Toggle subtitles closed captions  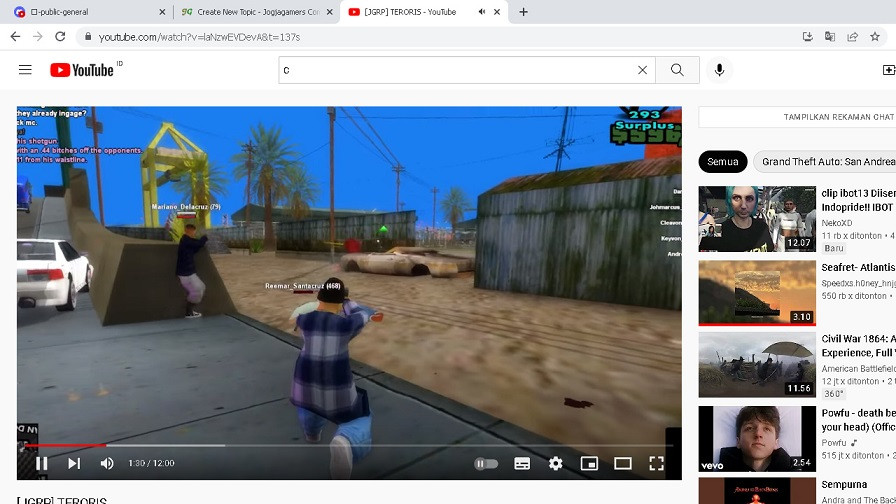point(522,463)
